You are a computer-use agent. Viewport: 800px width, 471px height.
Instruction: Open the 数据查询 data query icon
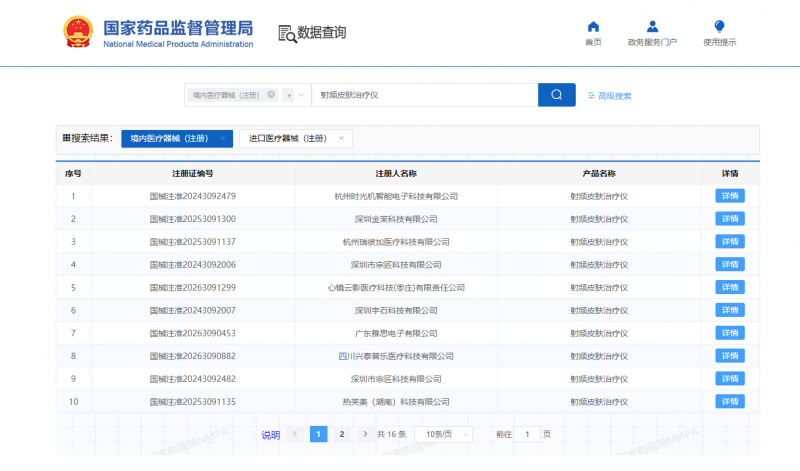(288, 34)
